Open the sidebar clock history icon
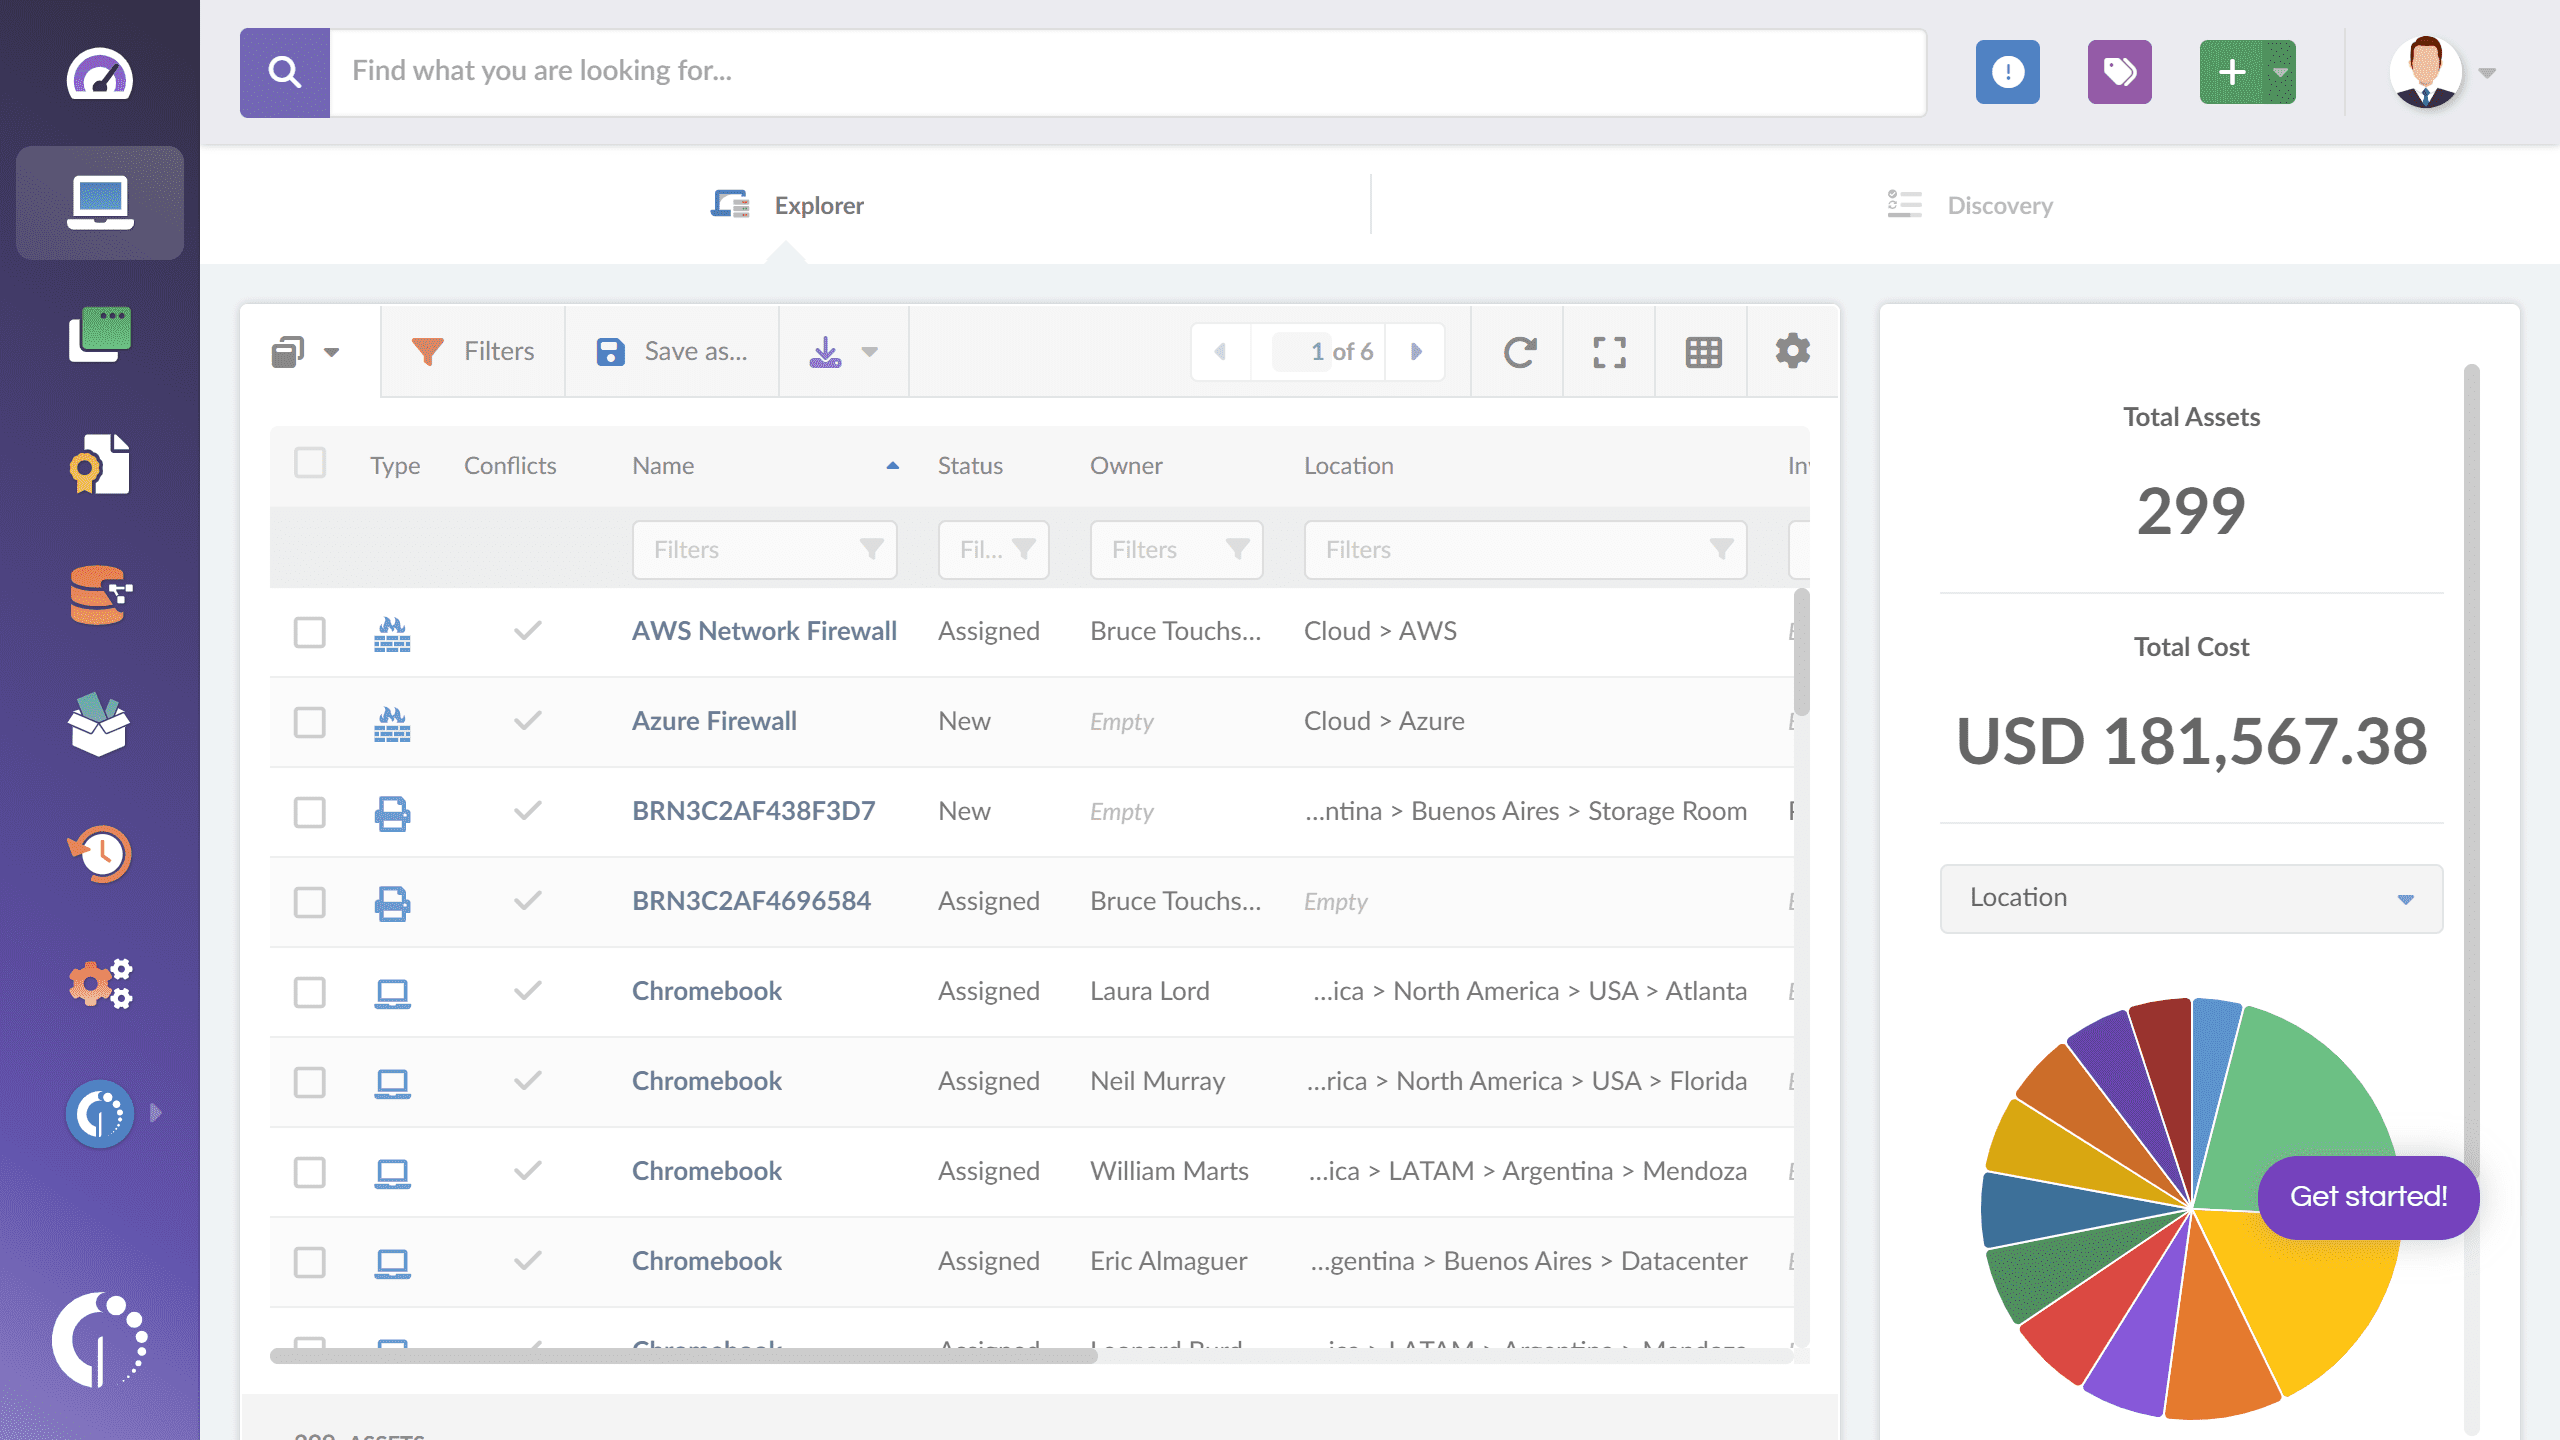The width and height of the screenshot is (2560, 1440). (99, 854)
